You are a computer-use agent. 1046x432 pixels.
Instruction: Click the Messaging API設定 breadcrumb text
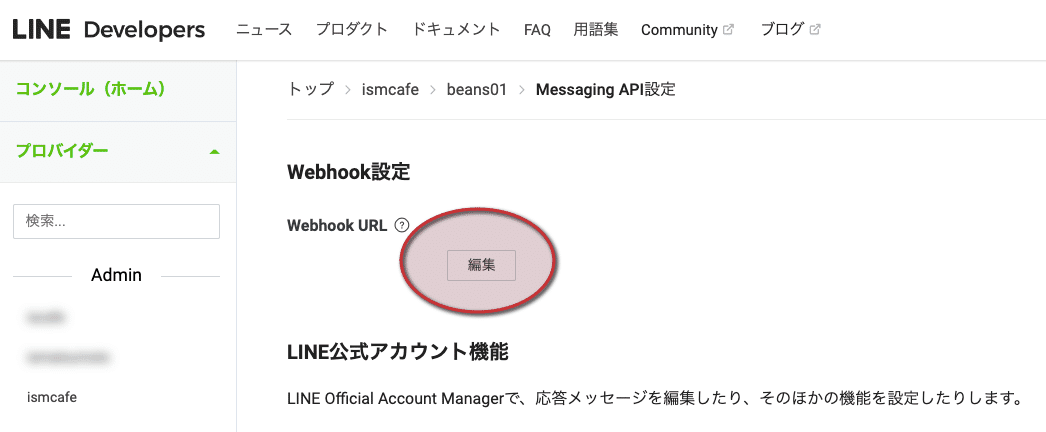click(606, 89)
